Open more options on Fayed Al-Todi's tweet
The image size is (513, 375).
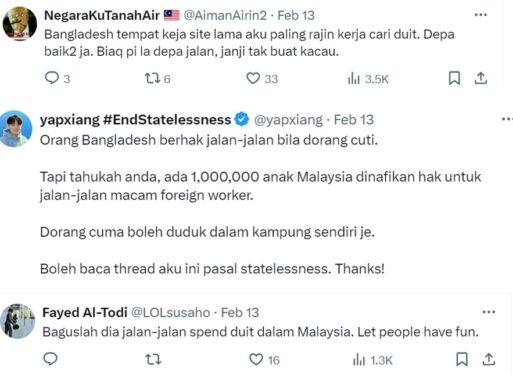489,312
